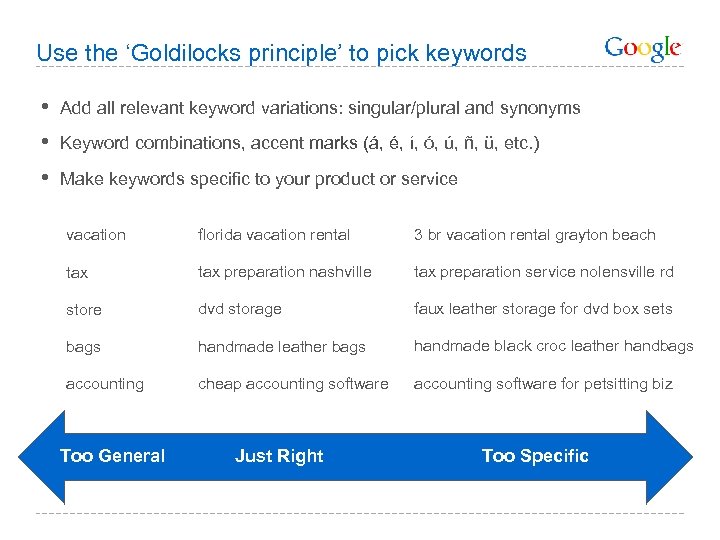This screenshot has height=540, width=720.
Task: Click 'tax preparation nashville' text
Action: pyautogui.click(x=284, y=272)
